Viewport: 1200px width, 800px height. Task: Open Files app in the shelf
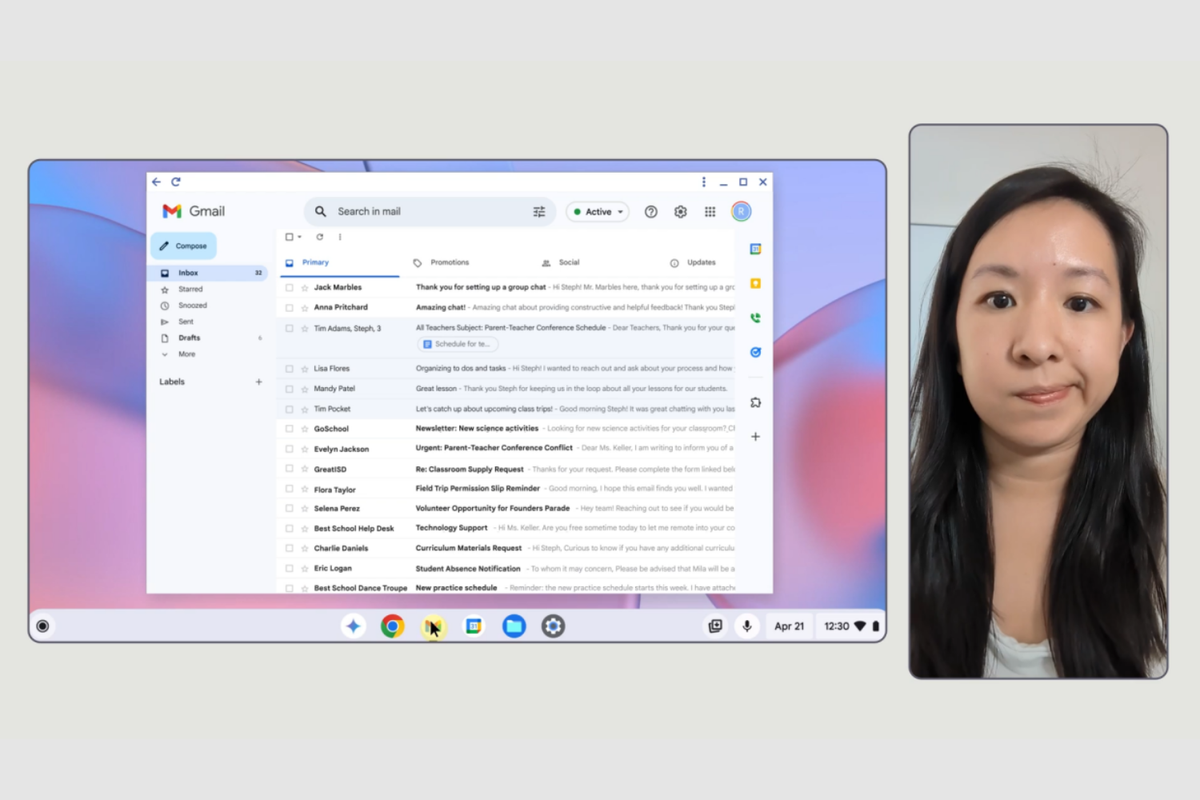pos(514,626)
